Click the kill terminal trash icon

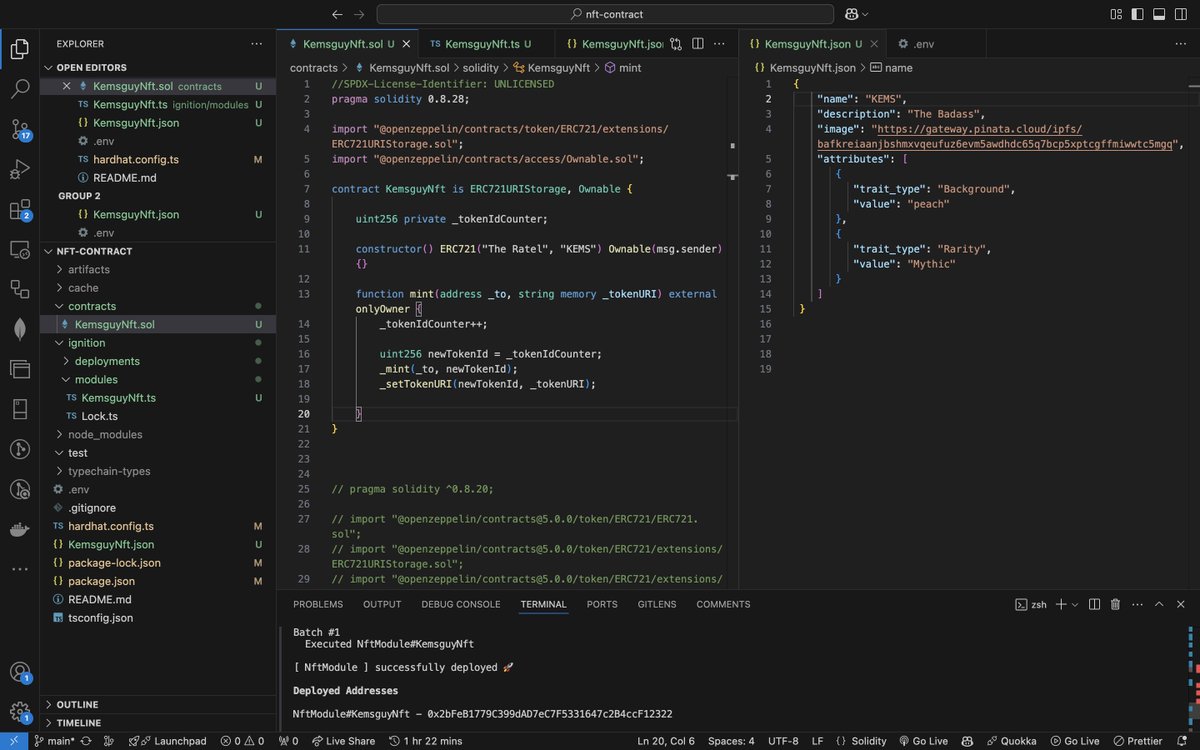(1115, 604)
